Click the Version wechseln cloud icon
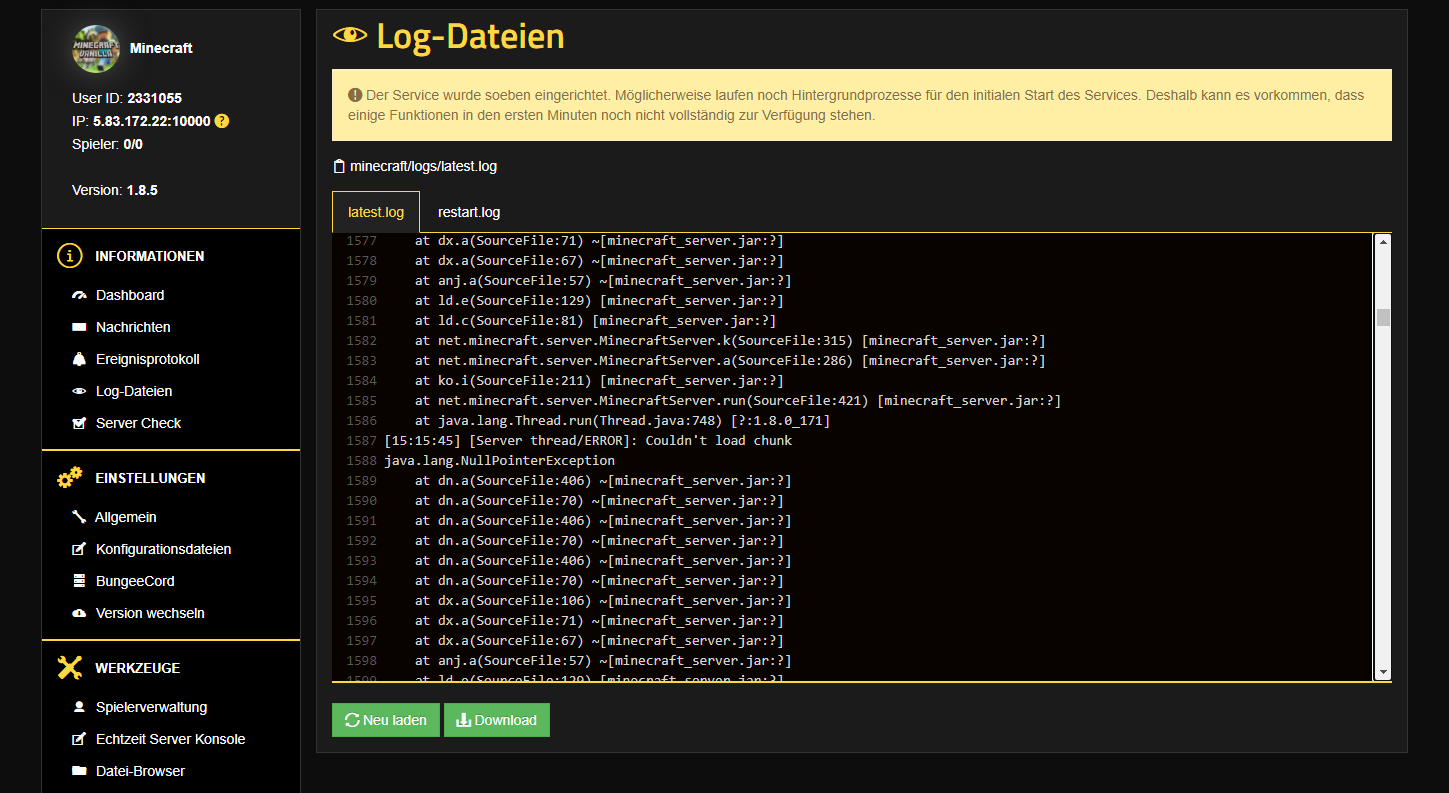This screenshot has height=793, width=1449. click(x=79, y=614)
